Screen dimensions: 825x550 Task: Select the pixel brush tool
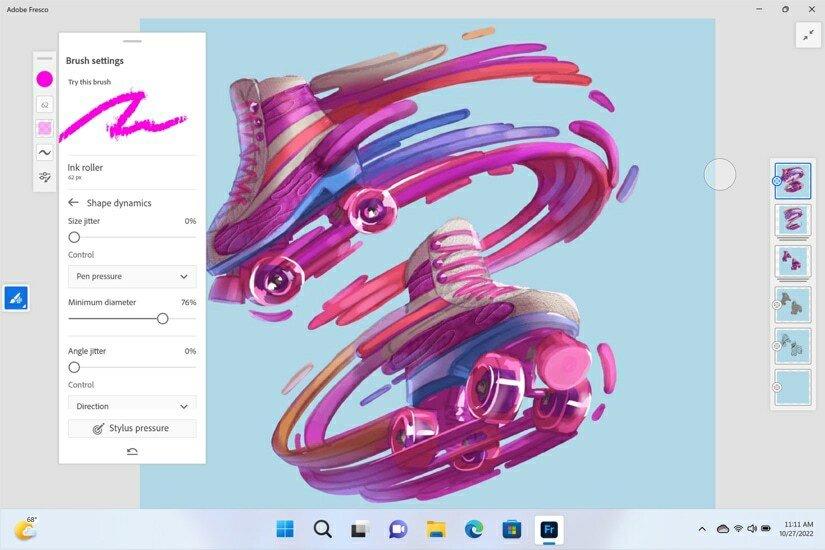16,298
